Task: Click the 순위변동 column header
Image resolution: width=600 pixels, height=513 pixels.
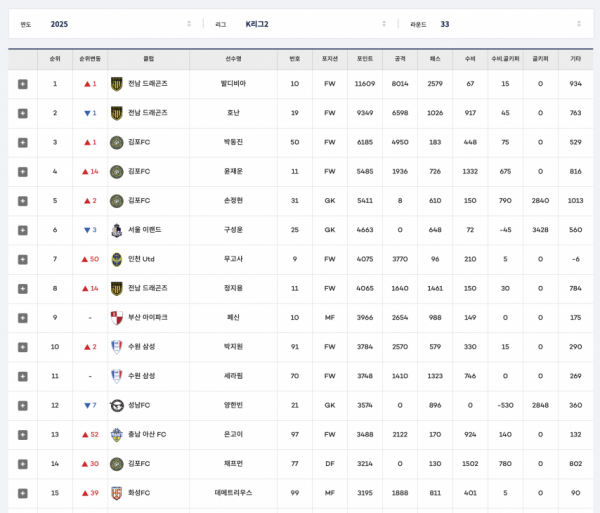Action: 90,59
